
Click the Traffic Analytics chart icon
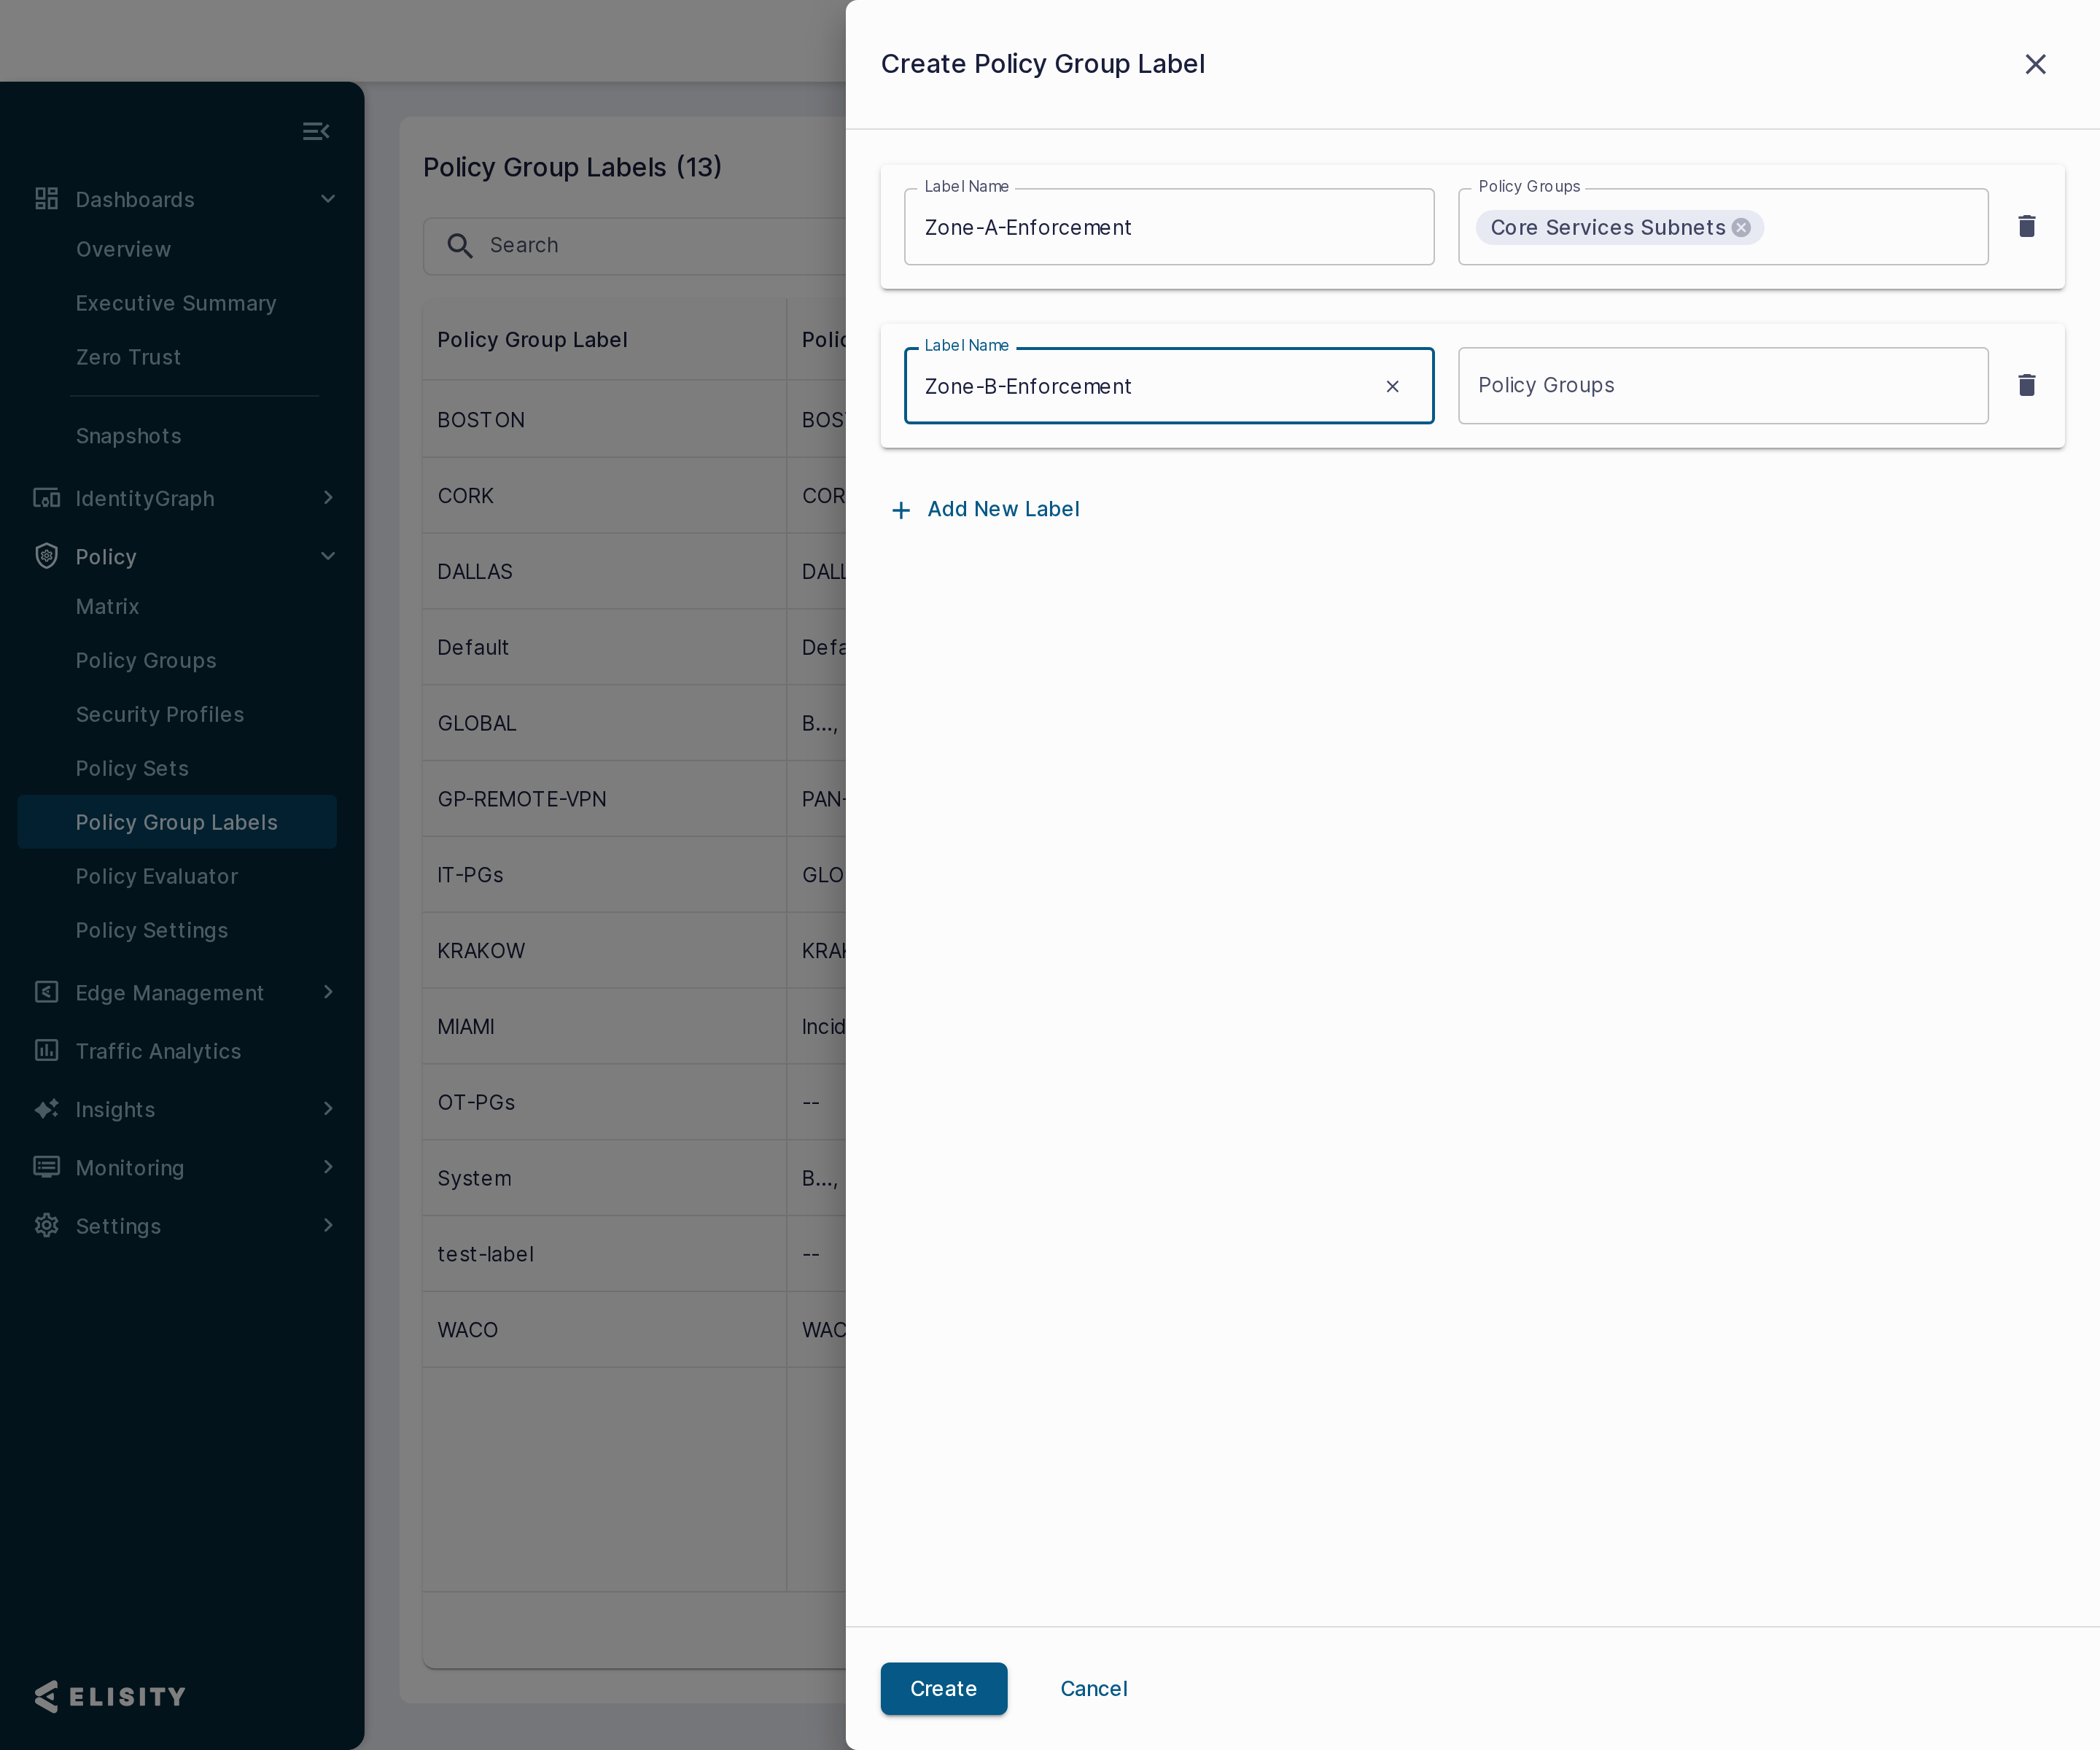[x=46, y=1050]
